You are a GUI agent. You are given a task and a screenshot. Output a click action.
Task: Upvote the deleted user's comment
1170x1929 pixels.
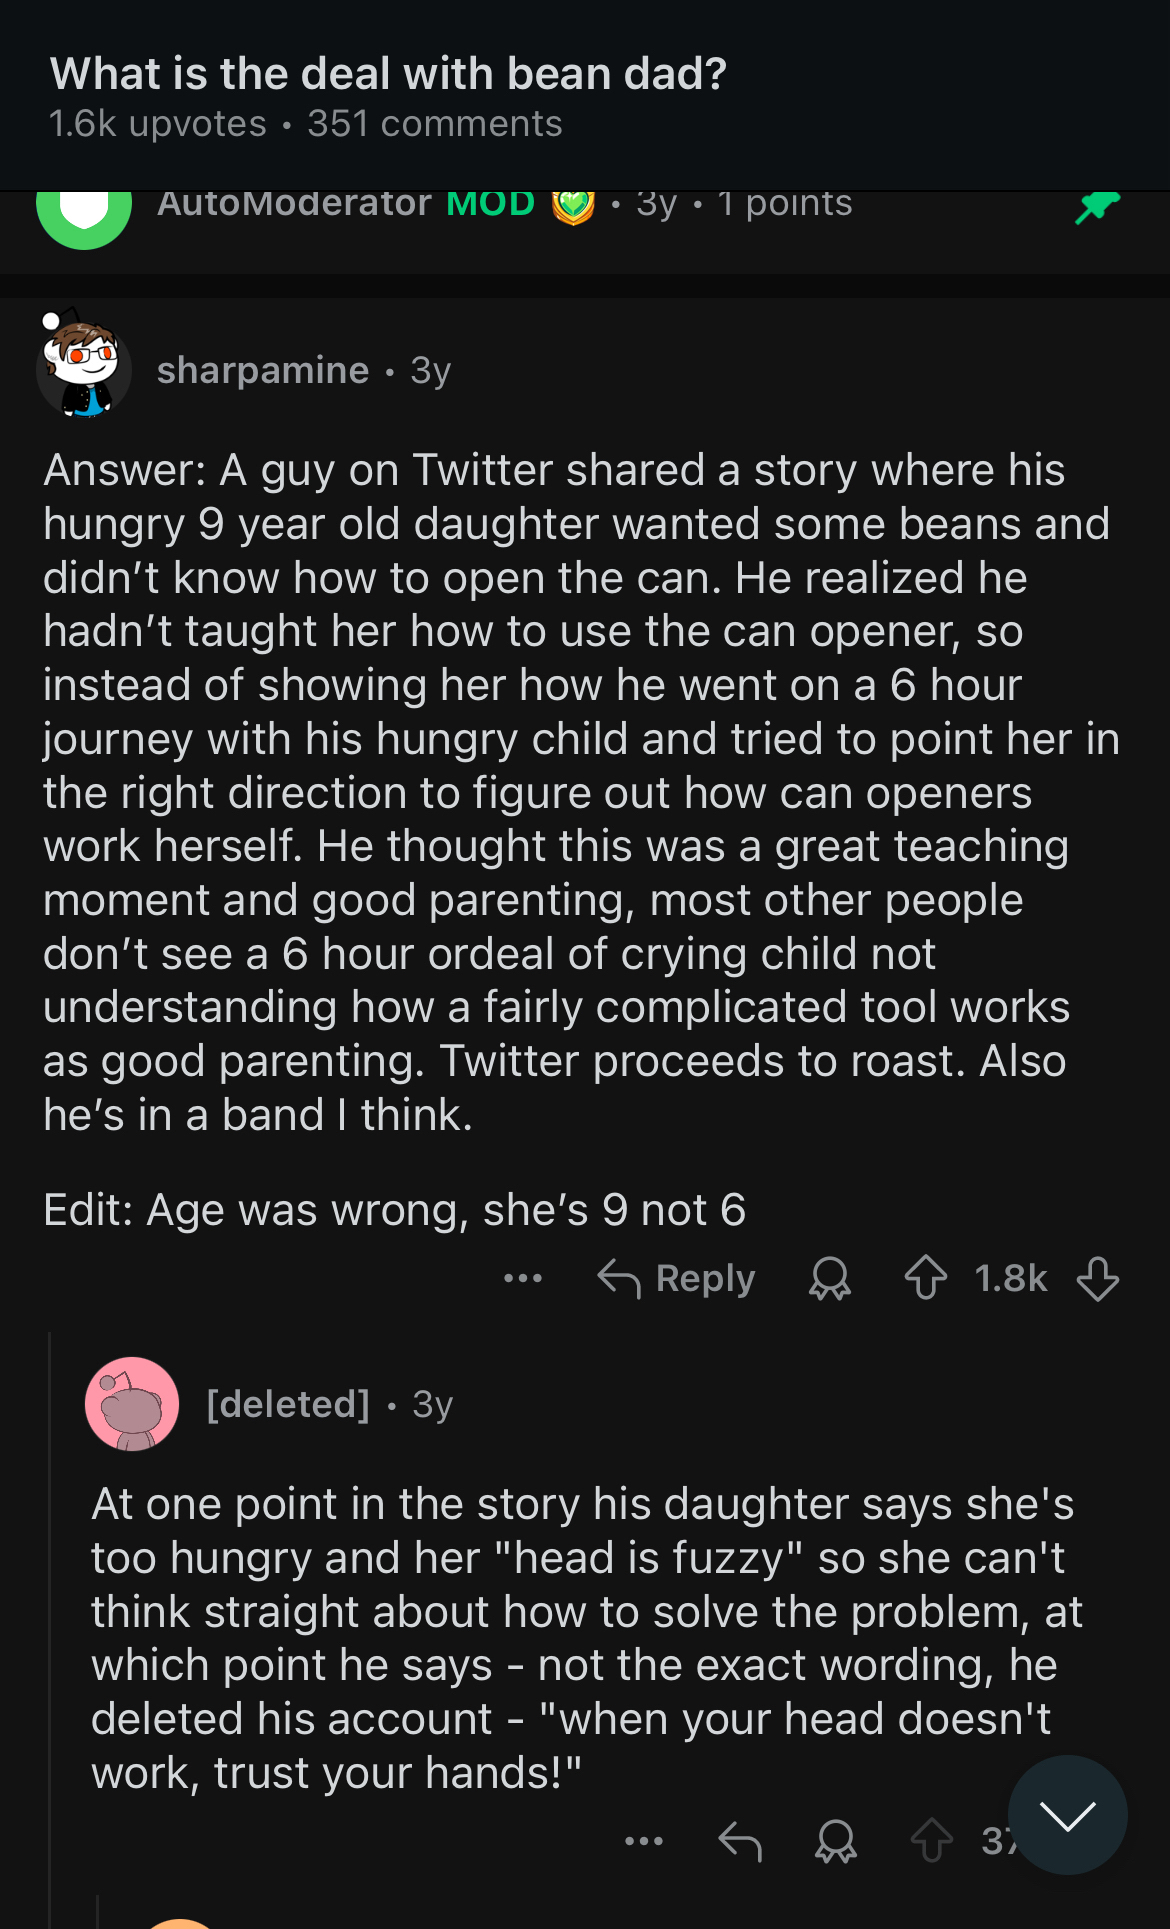click(932, 1841)
